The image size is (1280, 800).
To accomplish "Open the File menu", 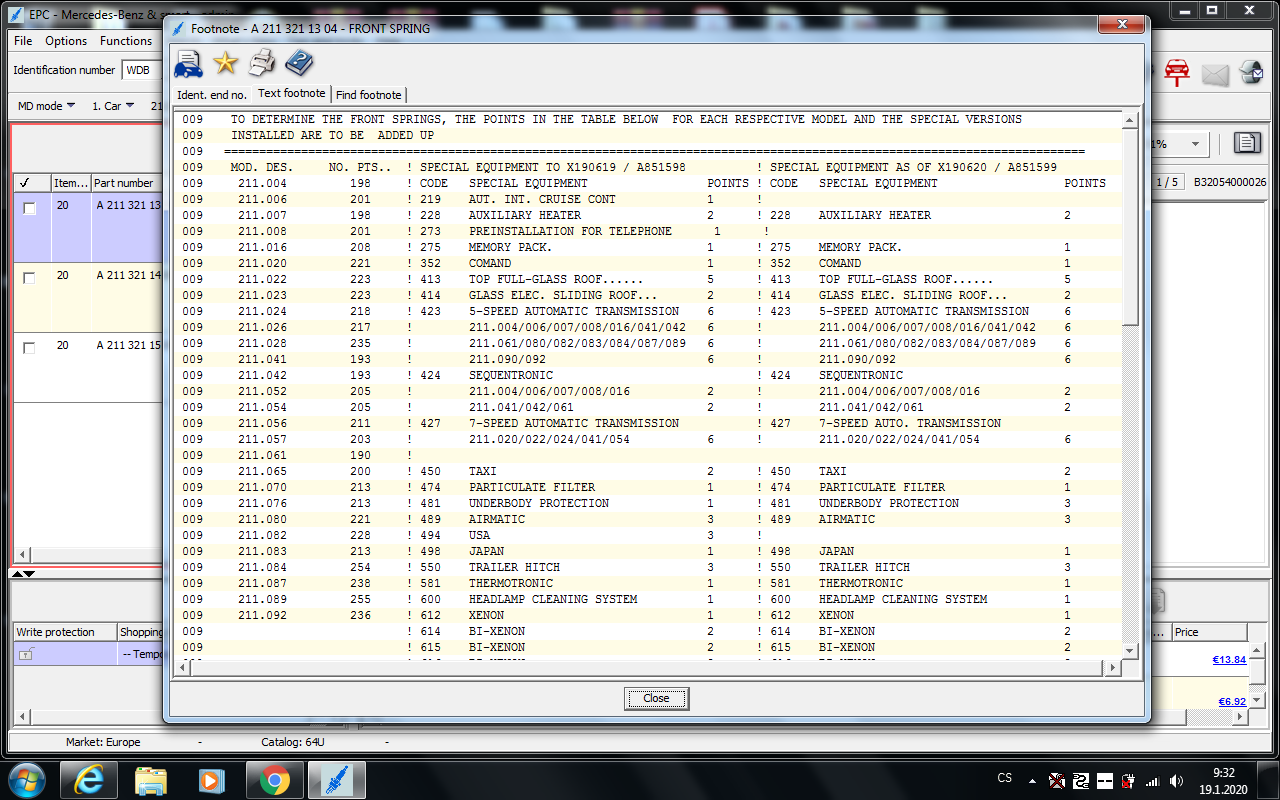I will (x=23, y=41).
